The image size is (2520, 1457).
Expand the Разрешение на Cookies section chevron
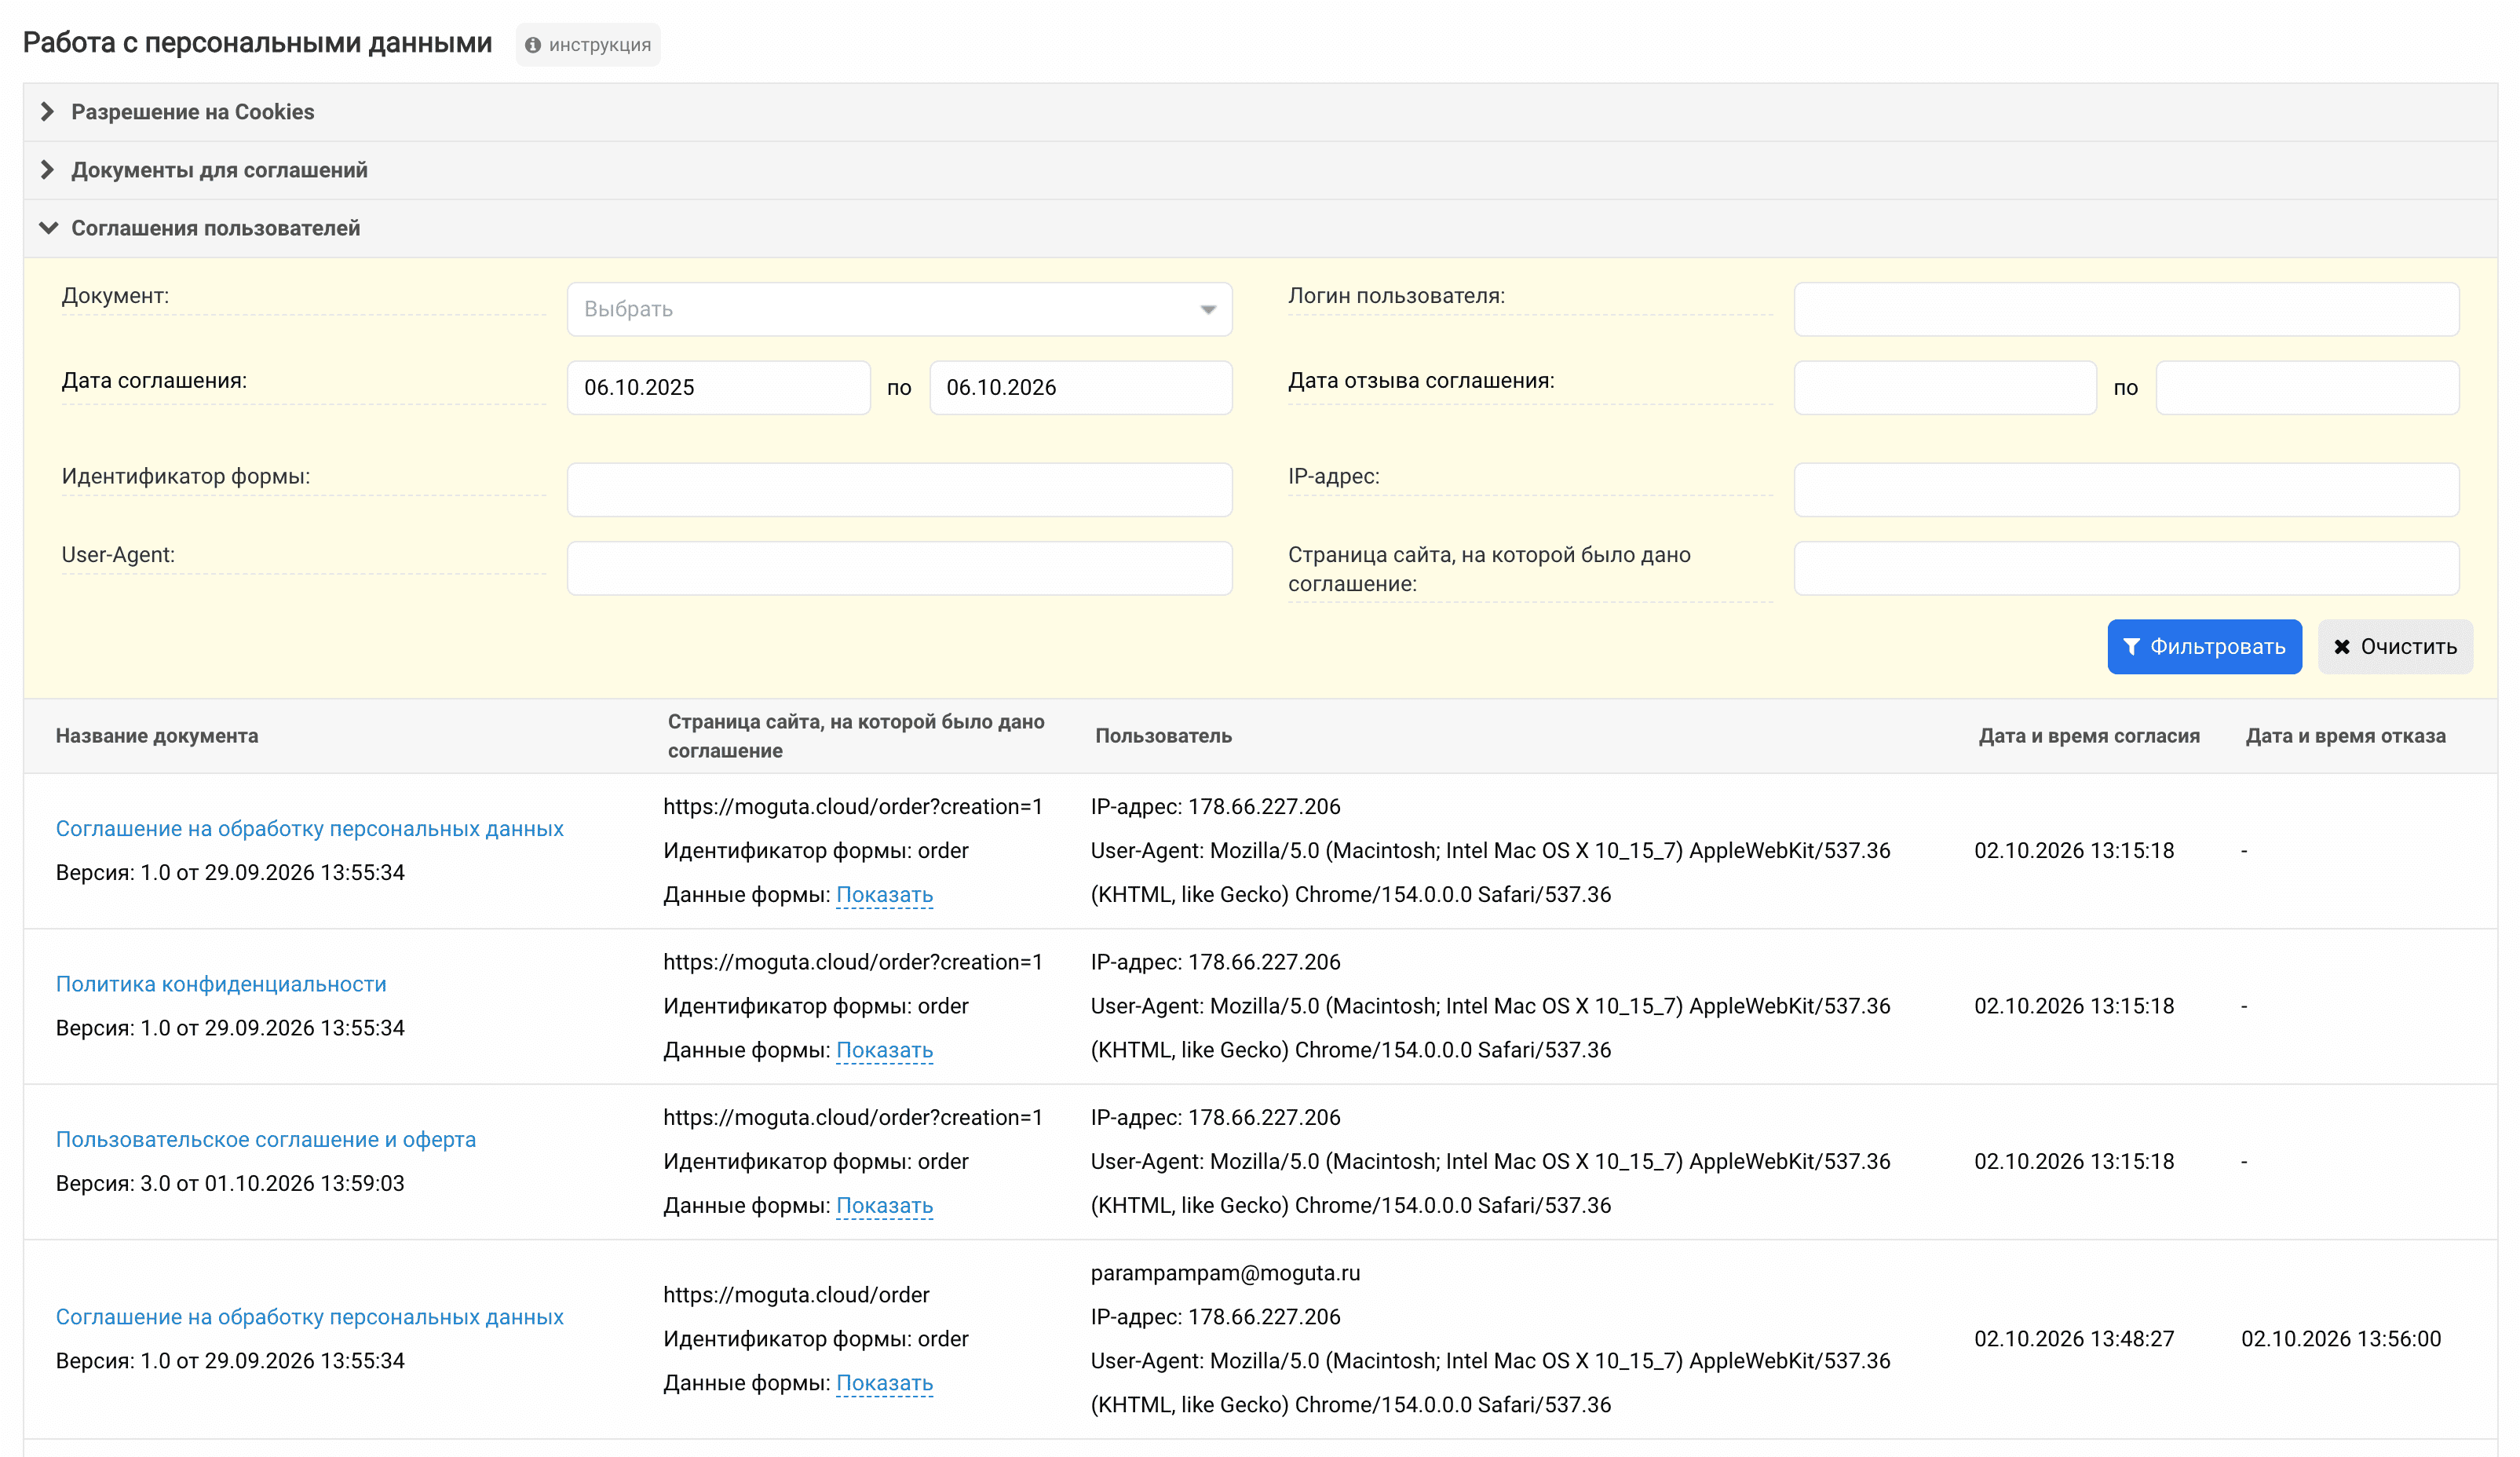coord(47,112)
